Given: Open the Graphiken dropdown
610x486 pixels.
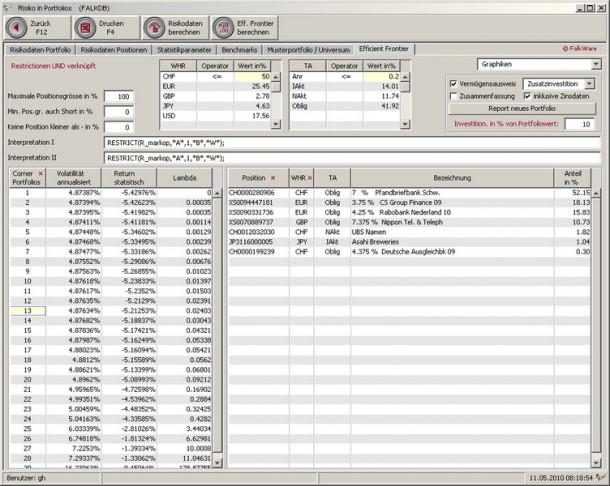Looking at the screenshot, I should (594, 63).
